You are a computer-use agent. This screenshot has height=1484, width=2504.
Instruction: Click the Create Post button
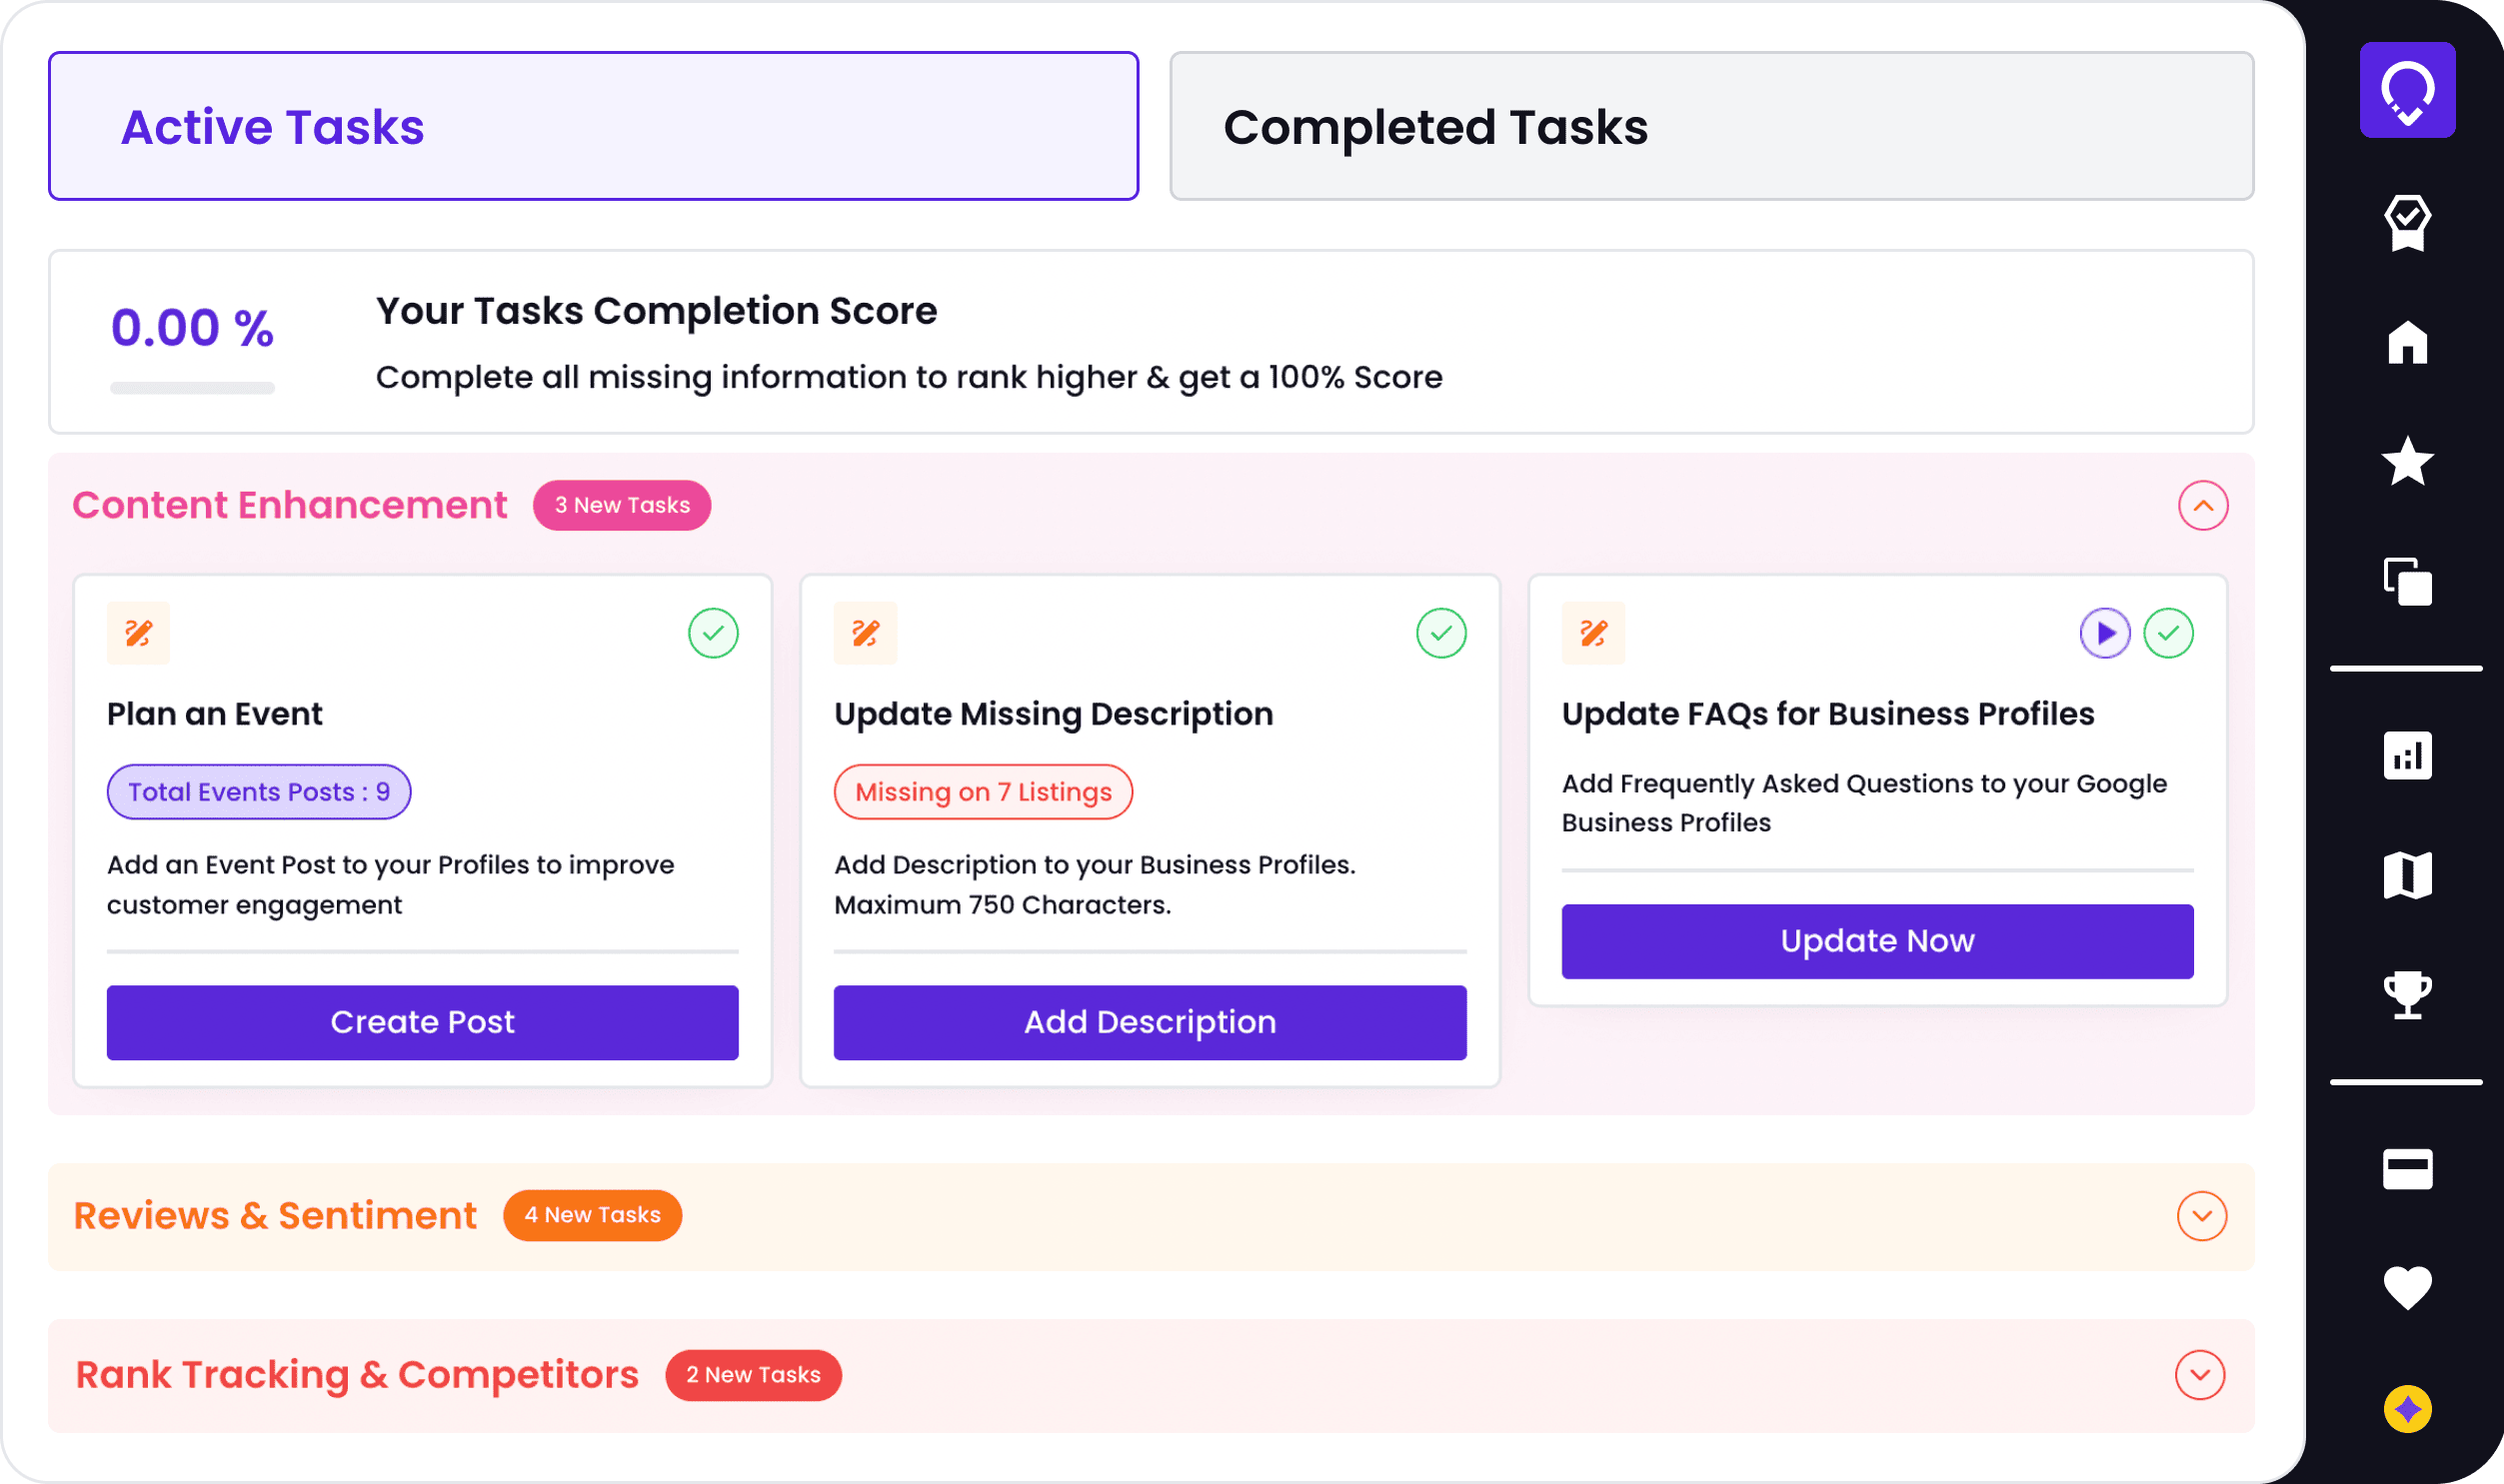(x=422, y=1022)
